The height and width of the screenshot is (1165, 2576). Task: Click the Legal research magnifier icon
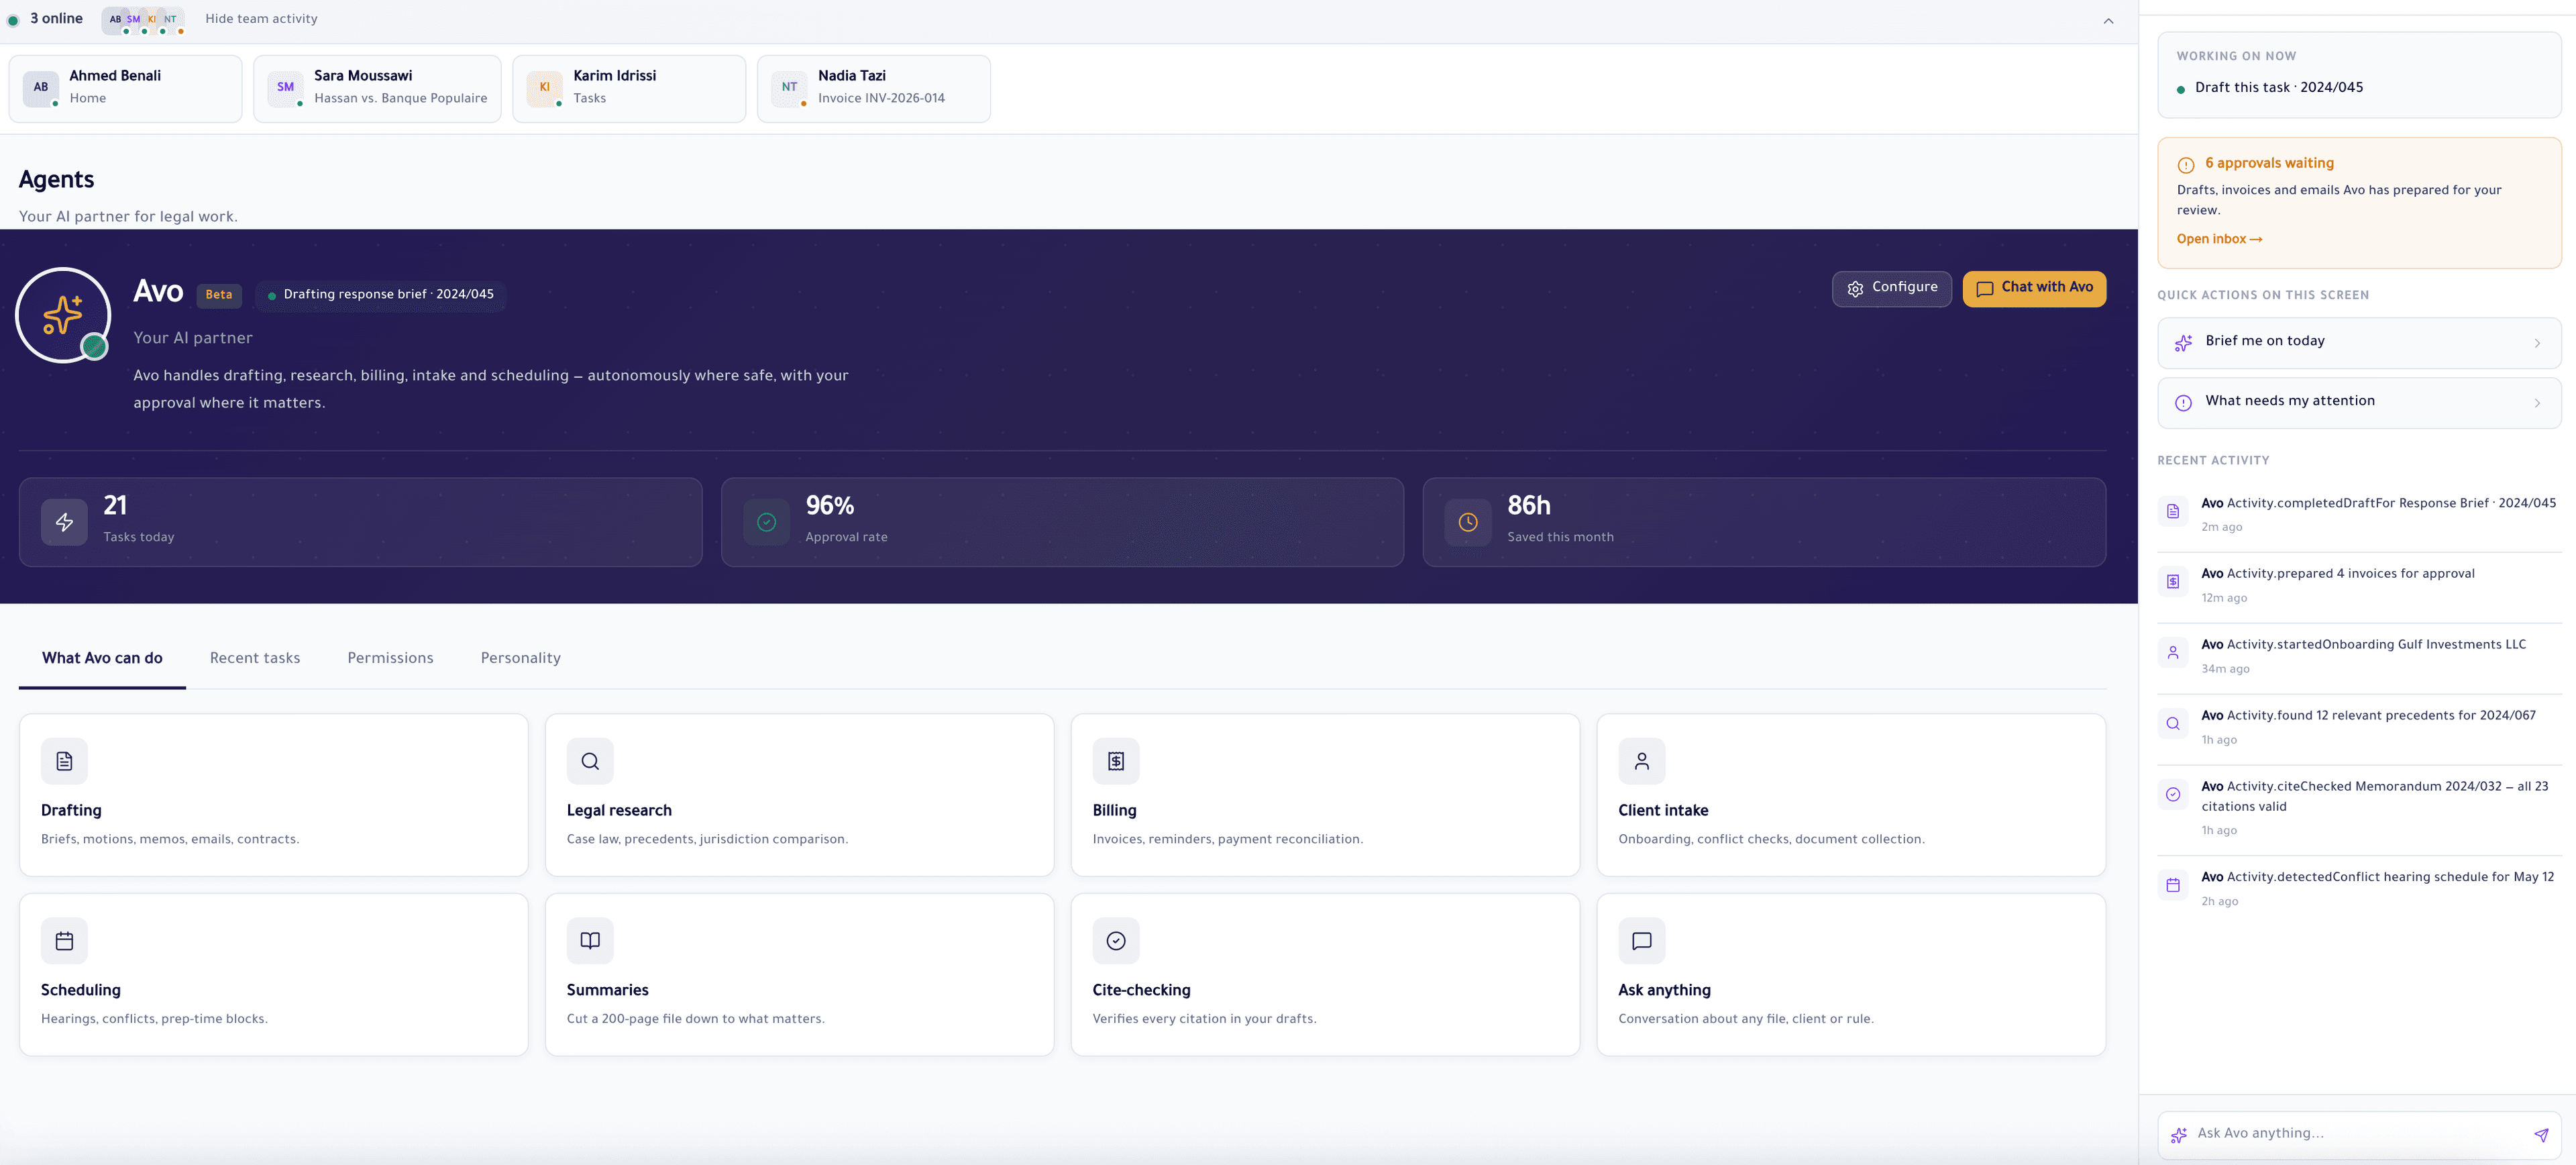tap(590, 761)
